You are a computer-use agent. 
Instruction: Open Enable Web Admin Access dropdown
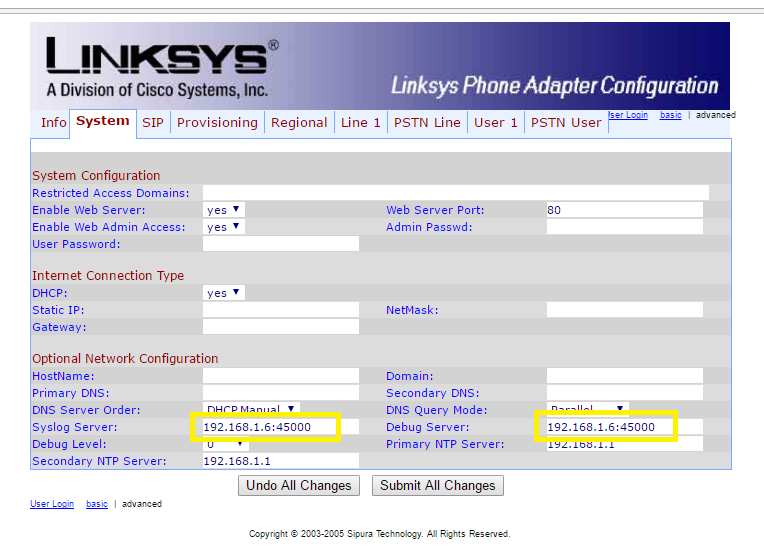point(224,227)
